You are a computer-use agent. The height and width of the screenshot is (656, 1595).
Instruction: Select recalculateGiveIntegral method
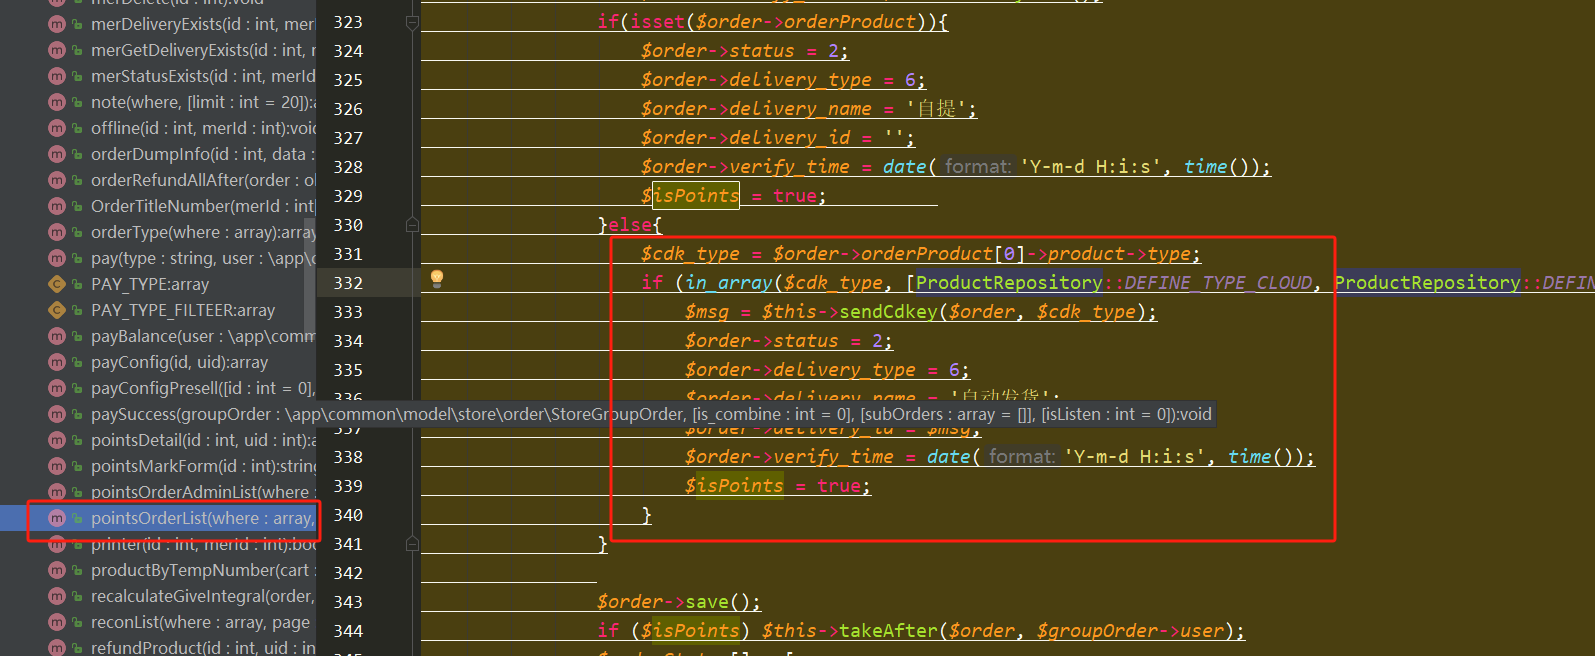pyautogui.click(x=203, y=596)
